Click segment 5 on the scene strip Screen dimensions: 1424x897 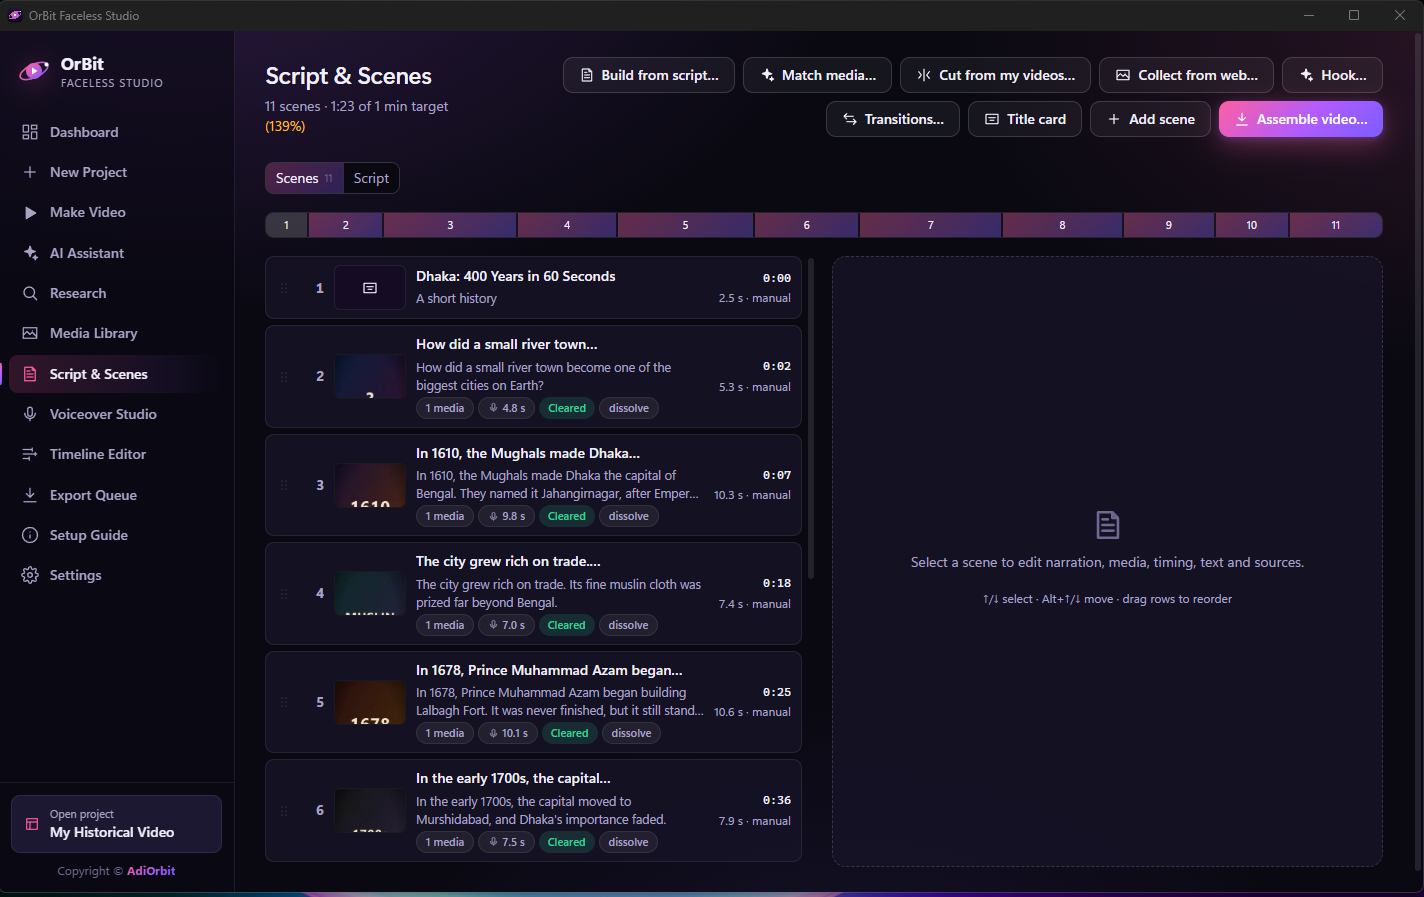point(685,225)
